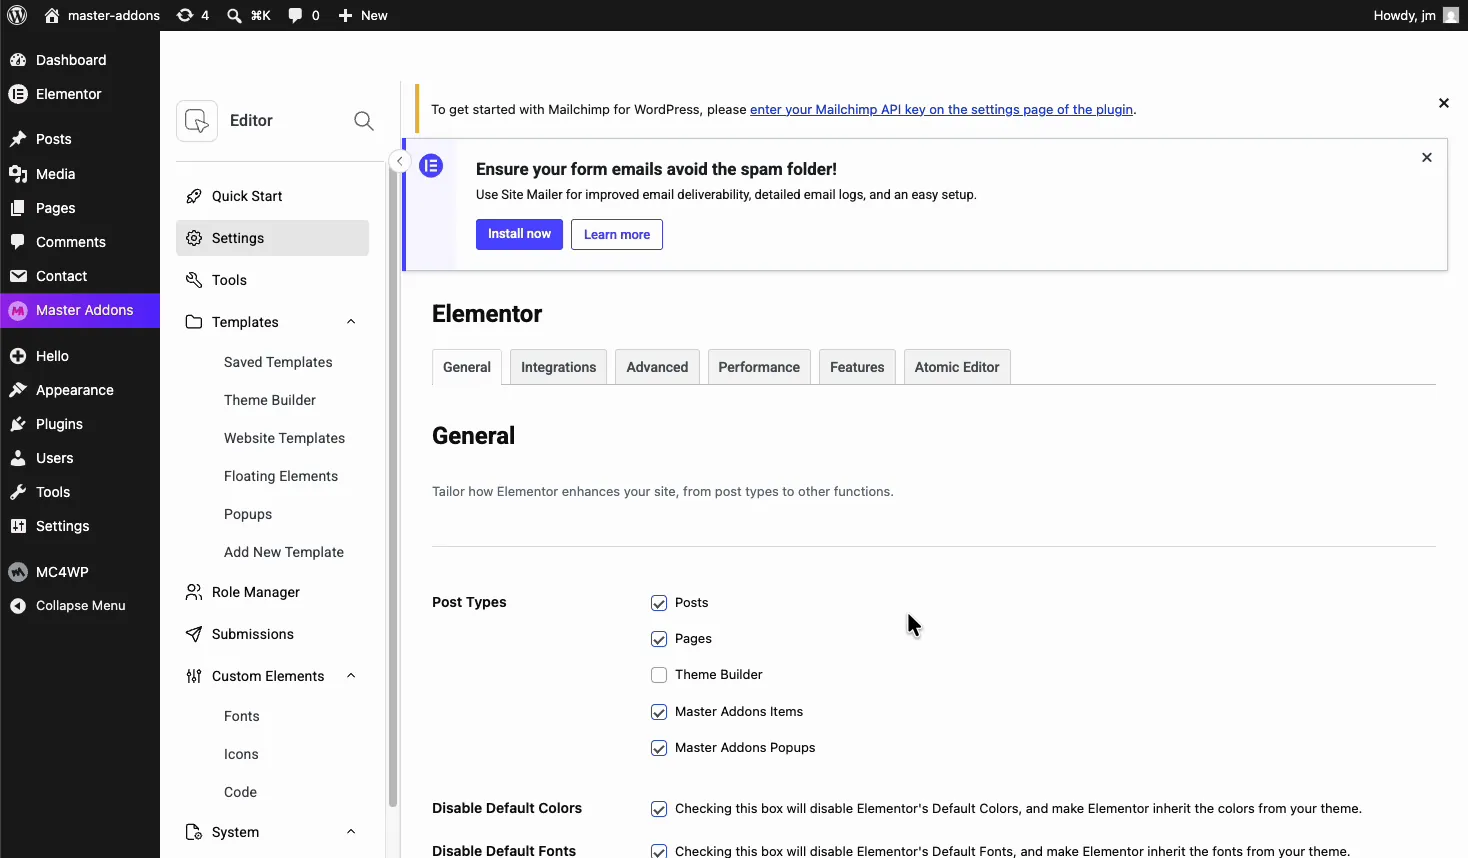Check the Theme Builder post type checkbox
Image resolution: width=1468 pixels, height=858 pixels.
click(659, 675)
